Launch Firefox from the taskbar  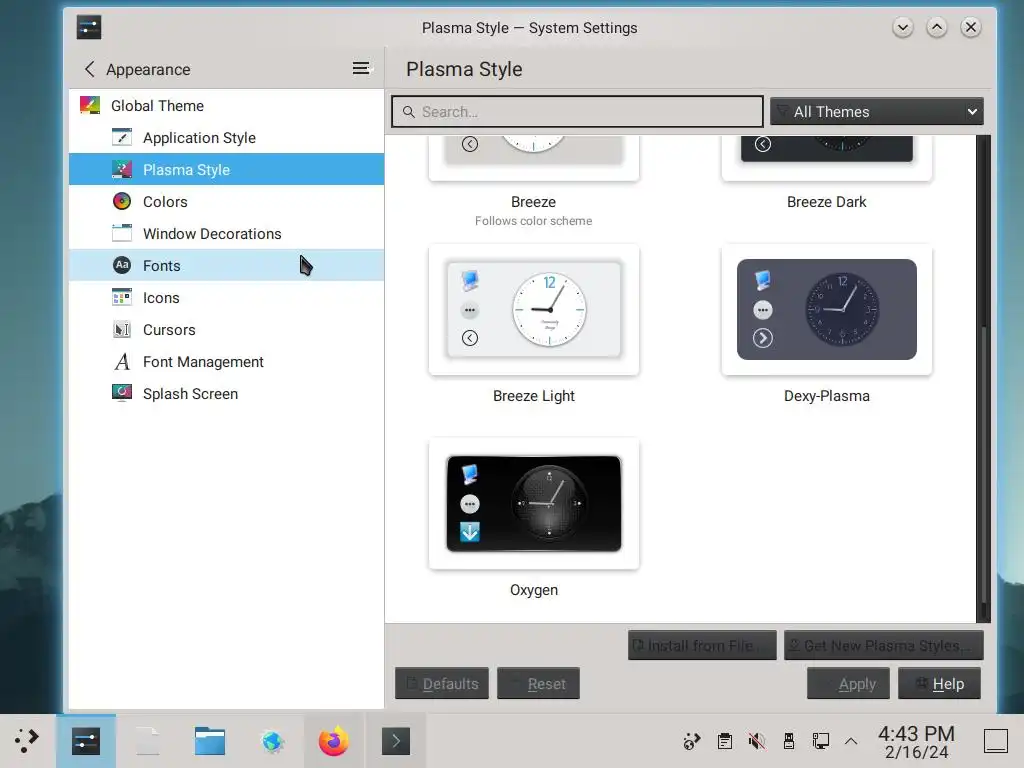pos(334,741)
